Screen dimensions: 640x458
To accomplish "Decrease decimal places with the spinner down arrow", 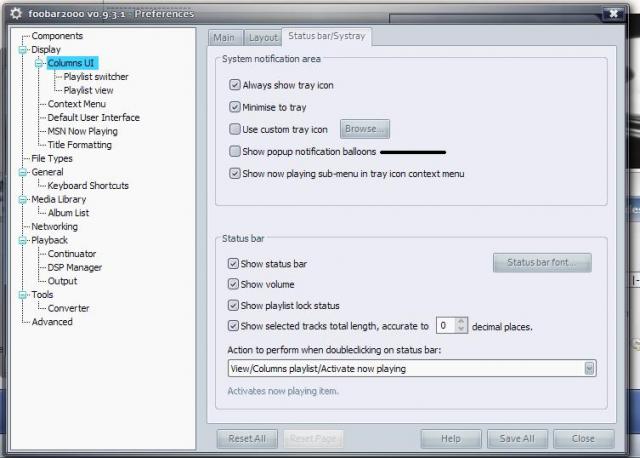I will [461, 329].
